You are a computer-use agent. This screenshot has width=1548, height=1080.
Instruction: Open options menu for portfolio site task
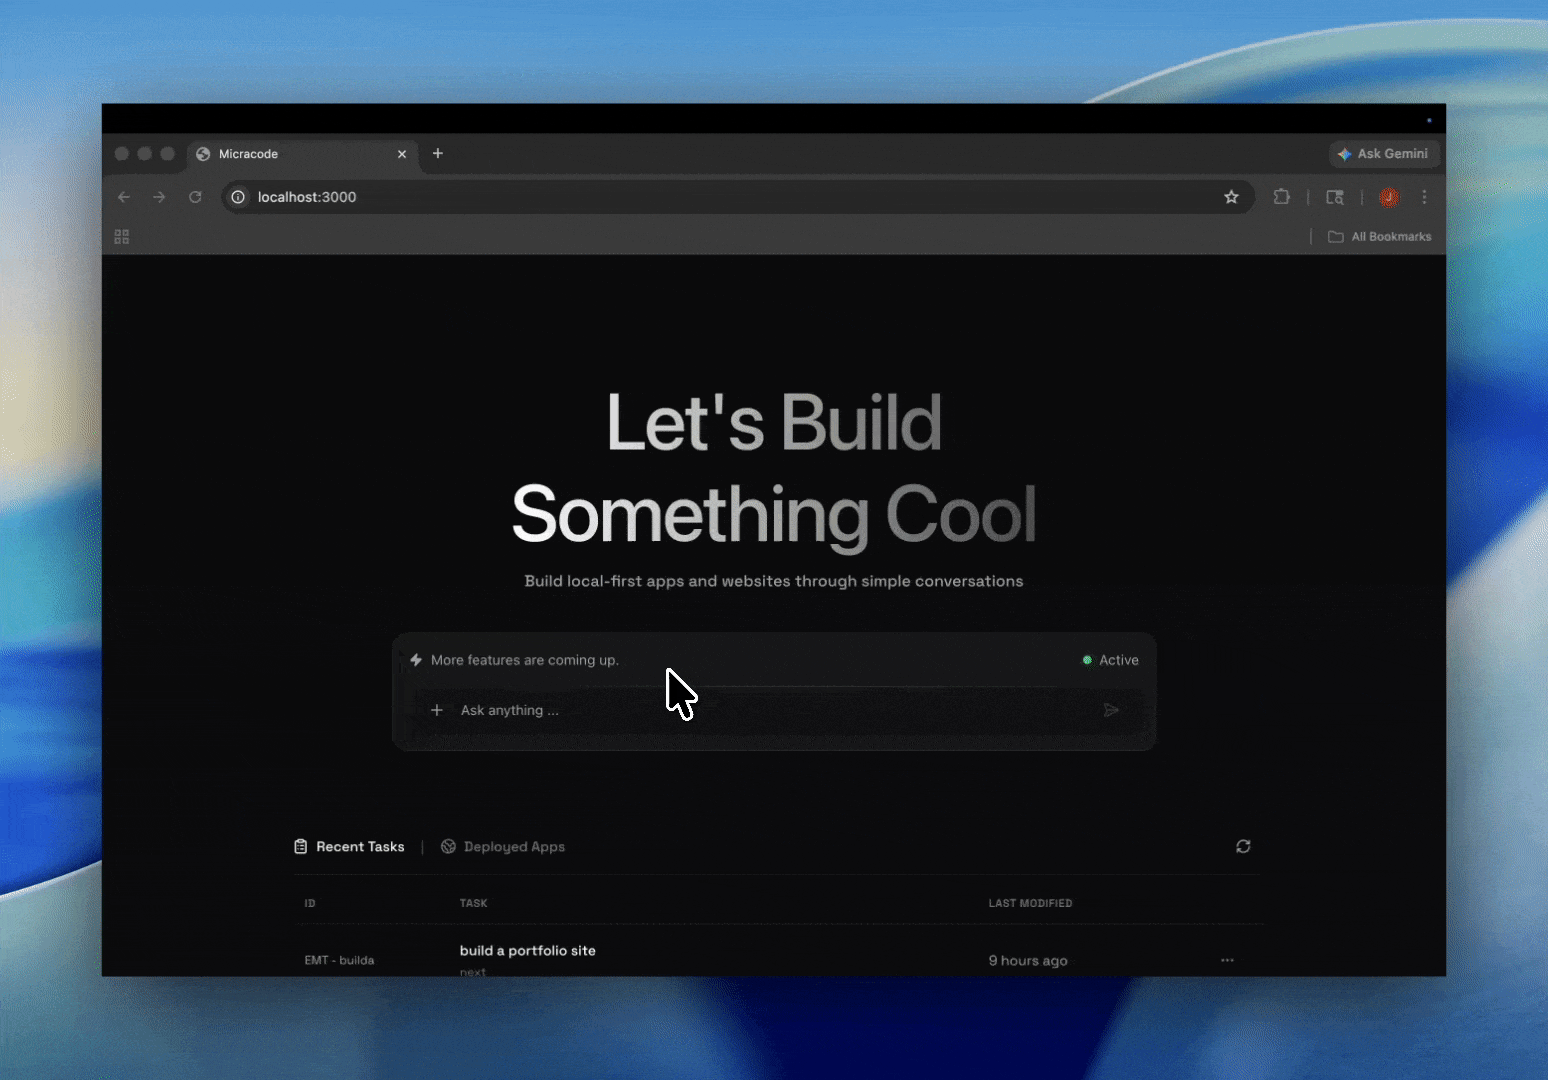point(1227,960)
